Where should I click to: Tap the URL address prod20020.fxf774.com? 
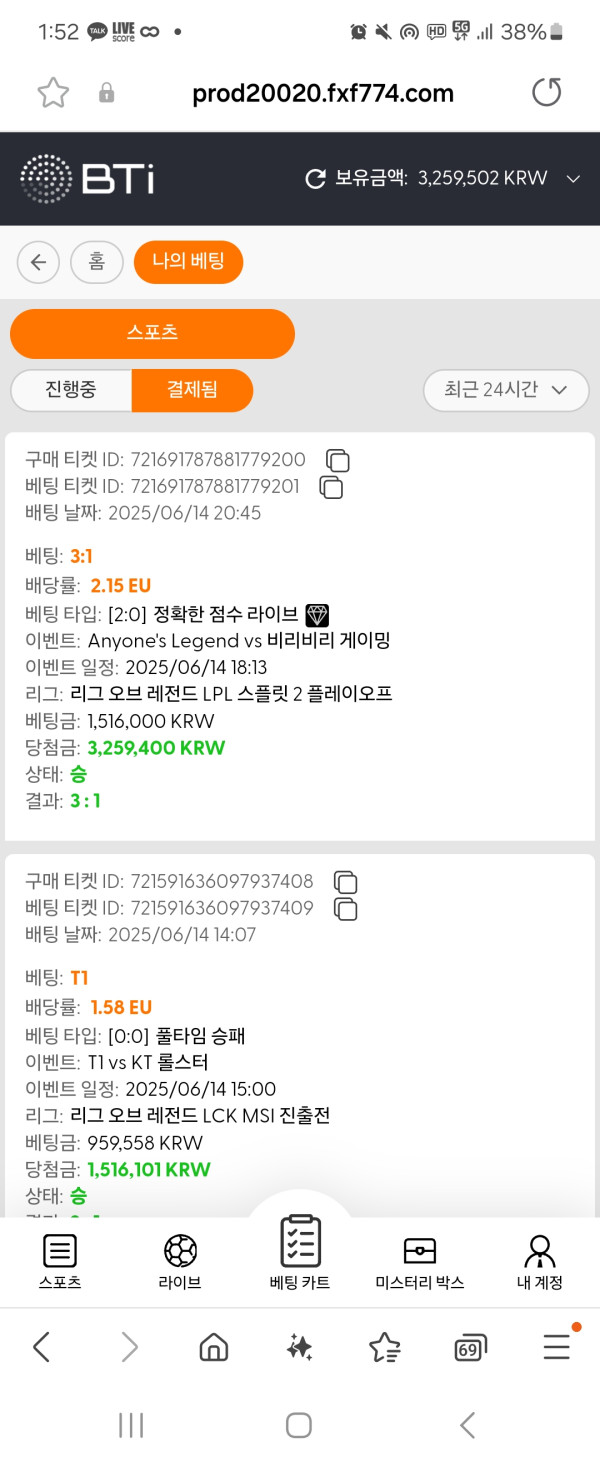click(x=322, y=94)
